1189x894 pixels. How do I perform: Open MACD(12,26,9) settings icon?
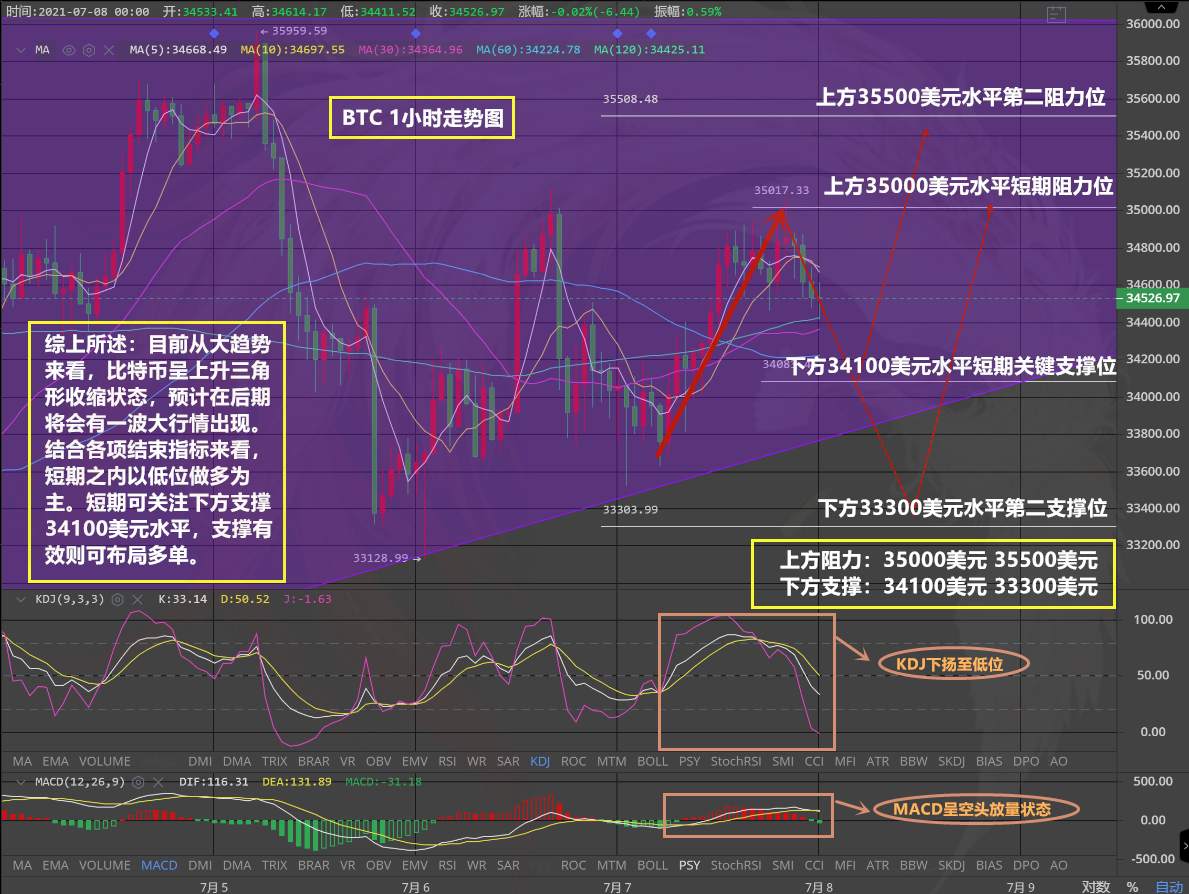[138, 782]
